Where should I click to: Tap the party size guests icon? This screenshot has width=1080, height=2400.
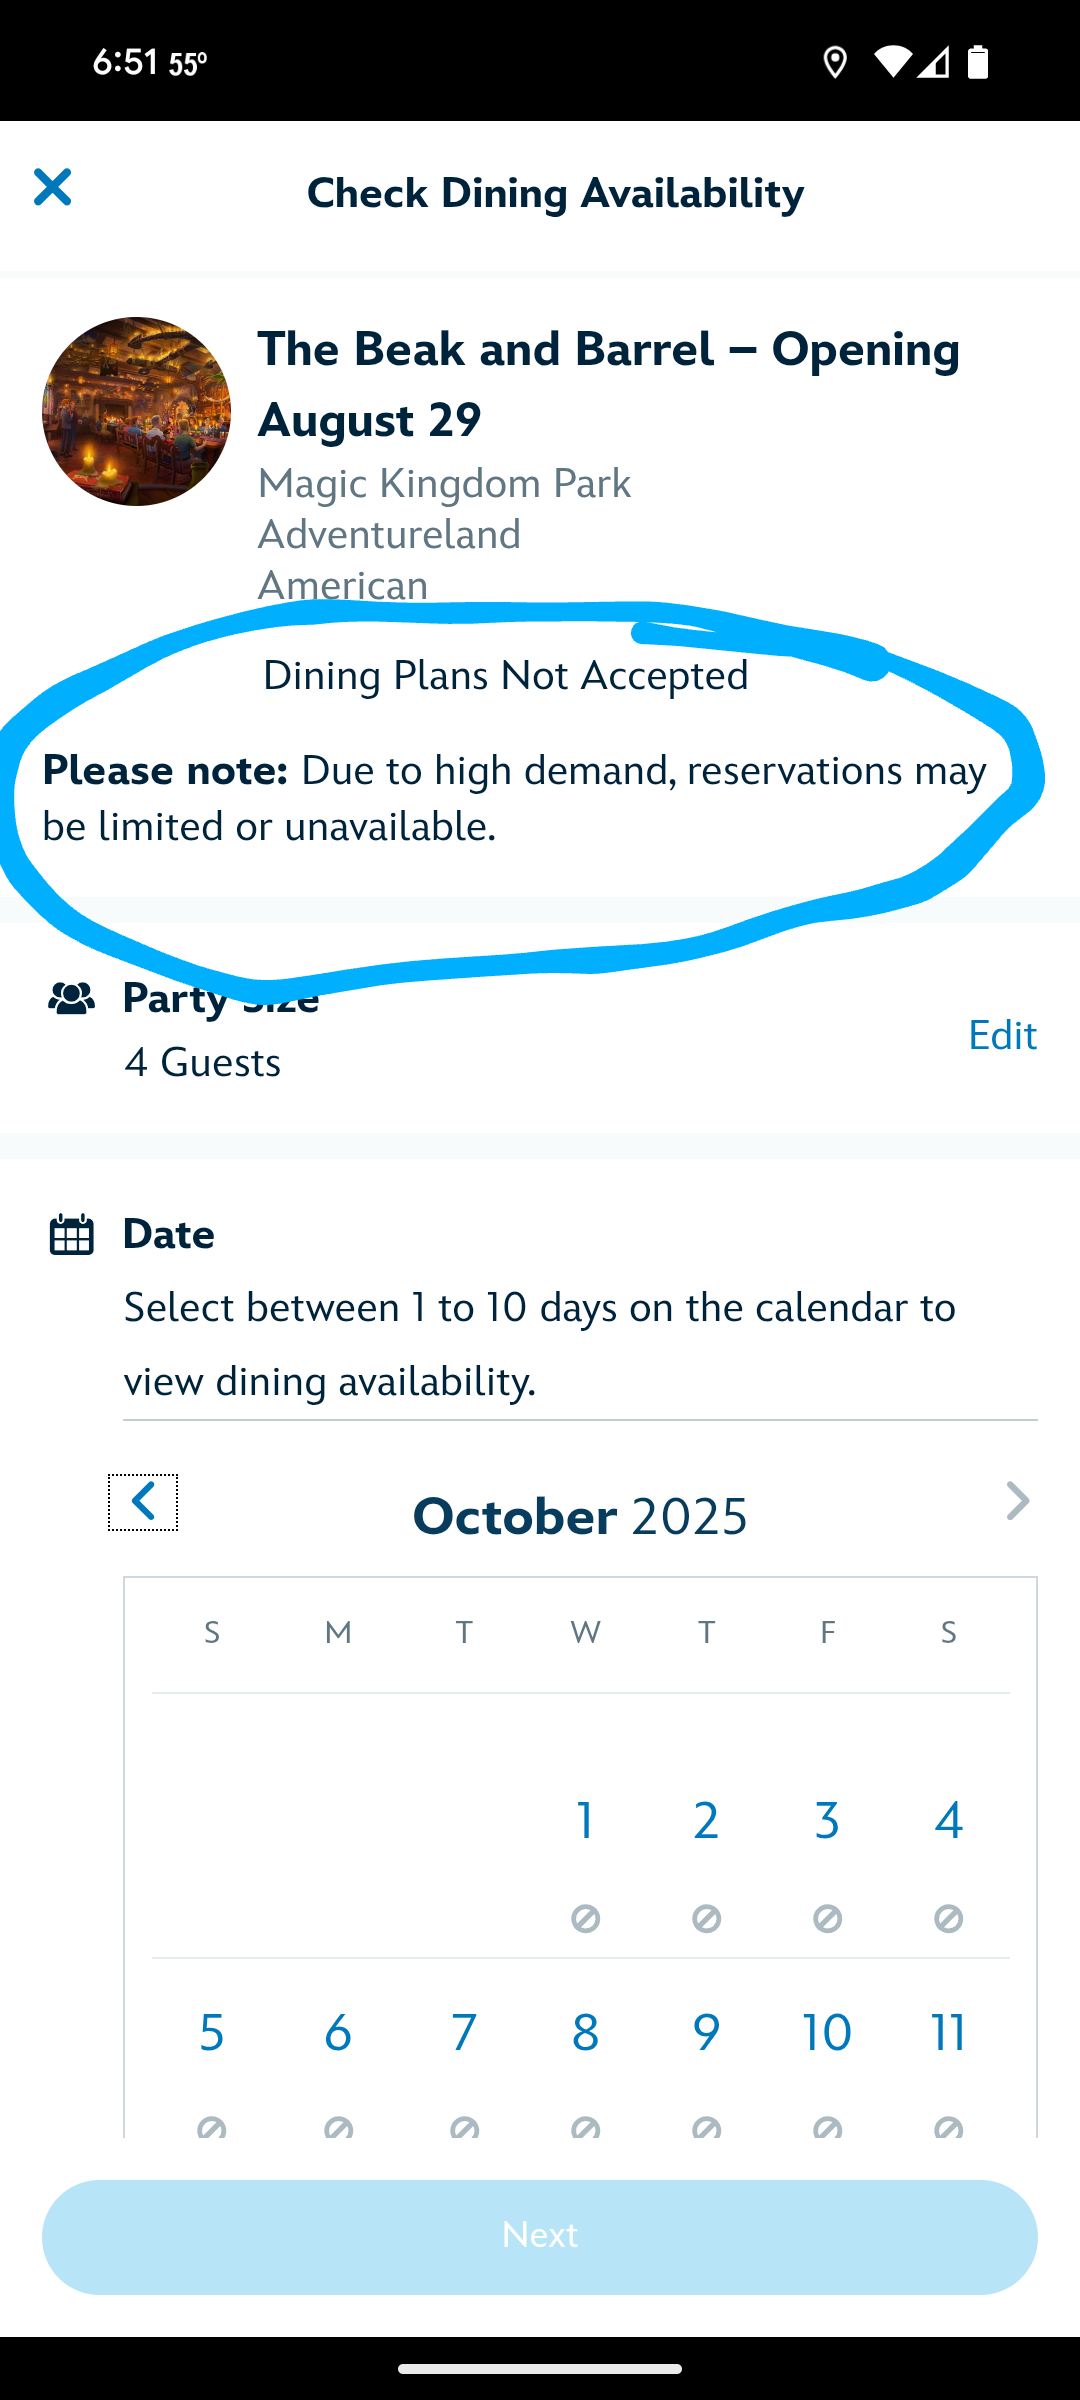pos(72,998)
